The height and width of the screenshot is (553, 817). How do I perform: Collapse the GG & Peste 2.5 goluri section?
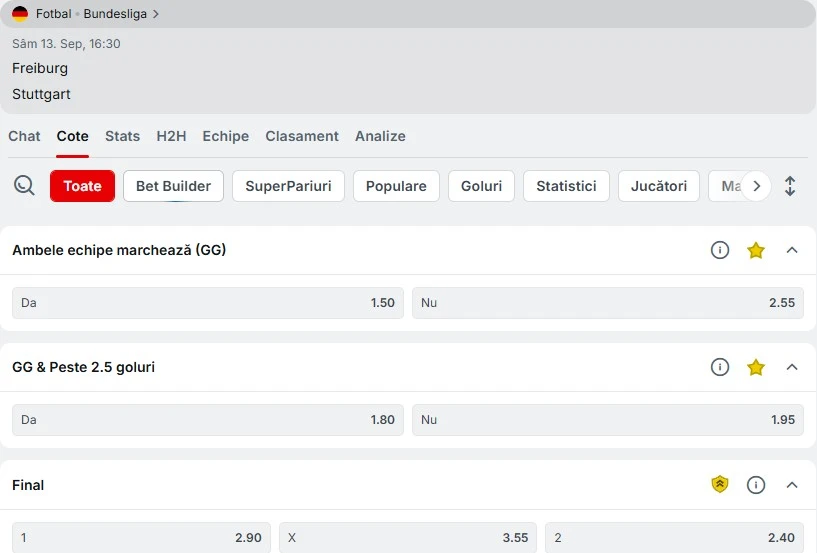tap(792, 367)
